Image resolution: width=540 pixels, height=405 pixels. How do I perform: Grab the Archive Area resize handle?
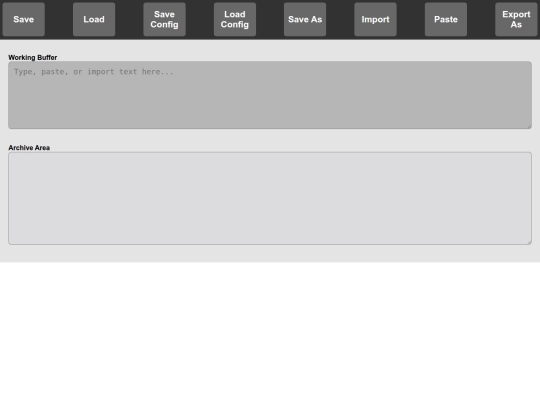[529, 242]
